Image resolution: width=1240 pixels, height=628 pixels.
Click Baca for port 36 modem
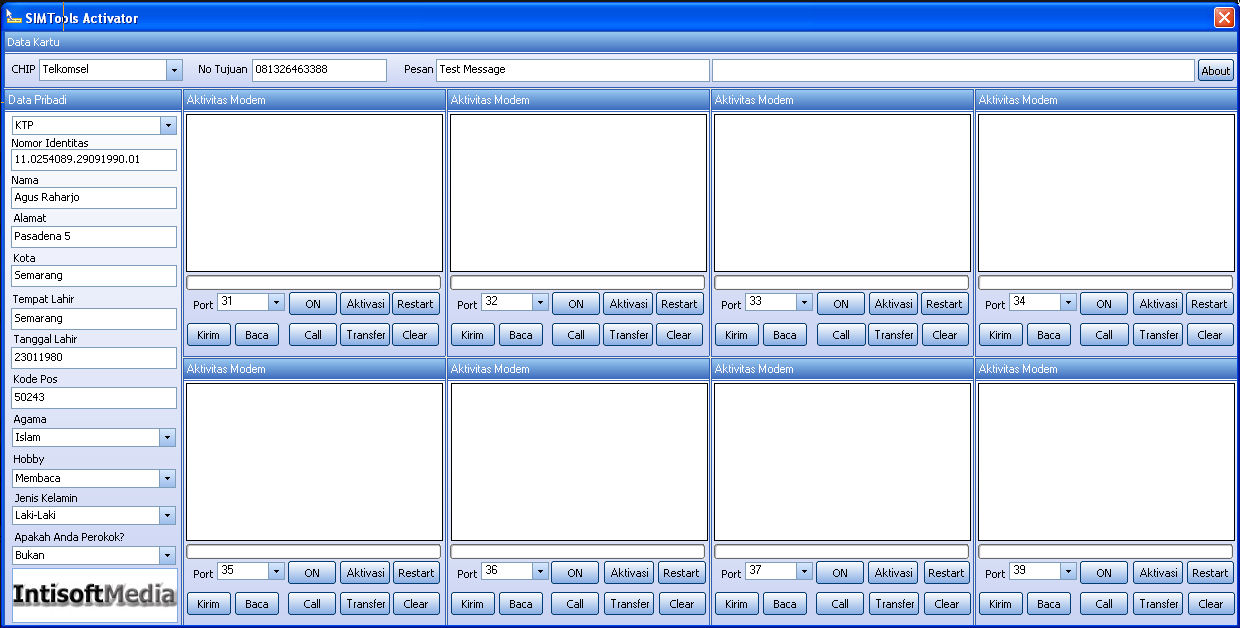pyautogui.click(x=521, y=604)
